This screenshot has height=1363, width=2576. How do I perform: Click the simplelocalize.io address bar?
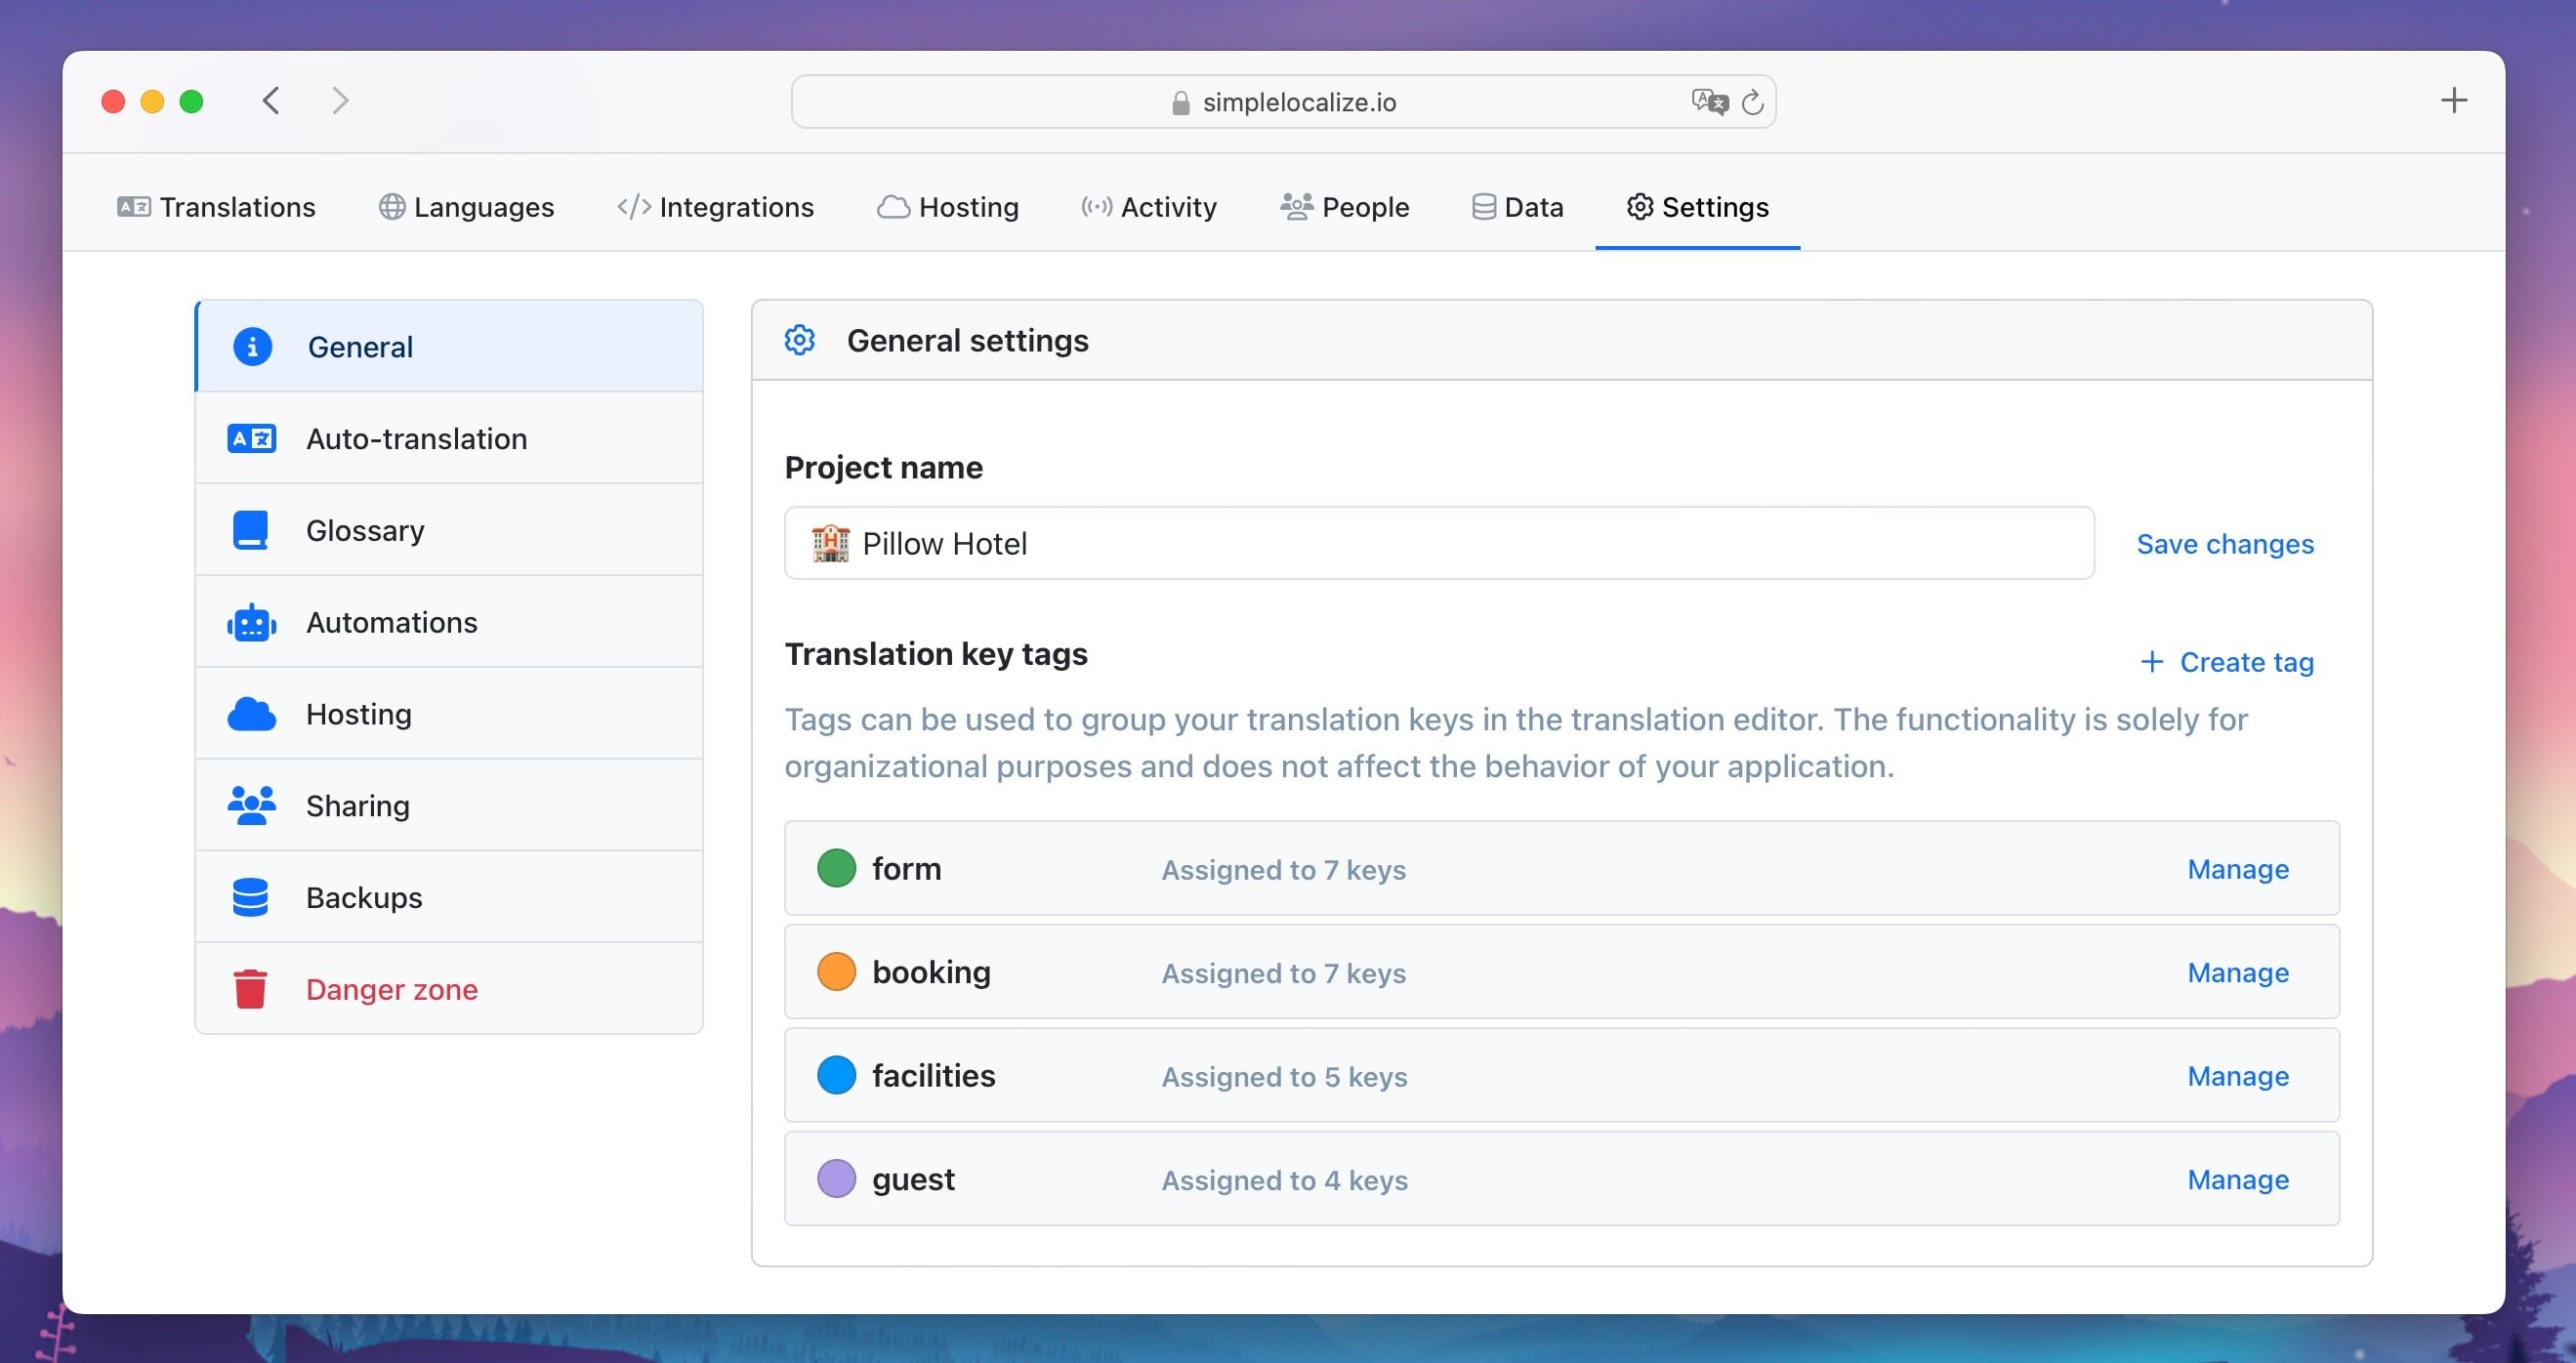click(1283, 102)
